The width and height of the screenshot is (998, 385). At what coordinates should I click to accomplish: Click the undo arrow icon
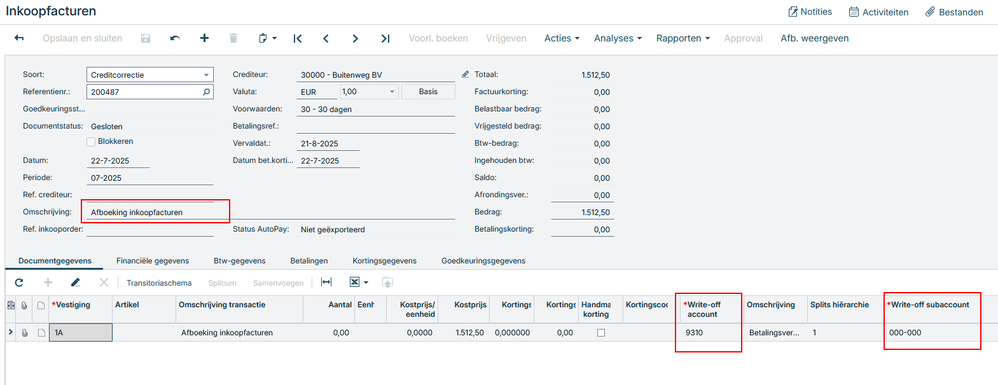[175, 38]
